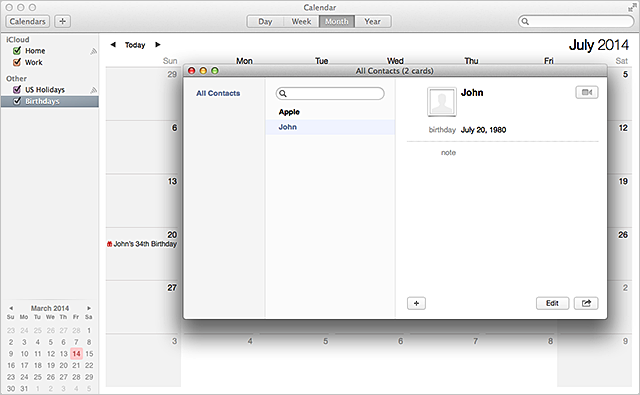
Task: Start a FaceTime video call with John
Action: (587, 93)
